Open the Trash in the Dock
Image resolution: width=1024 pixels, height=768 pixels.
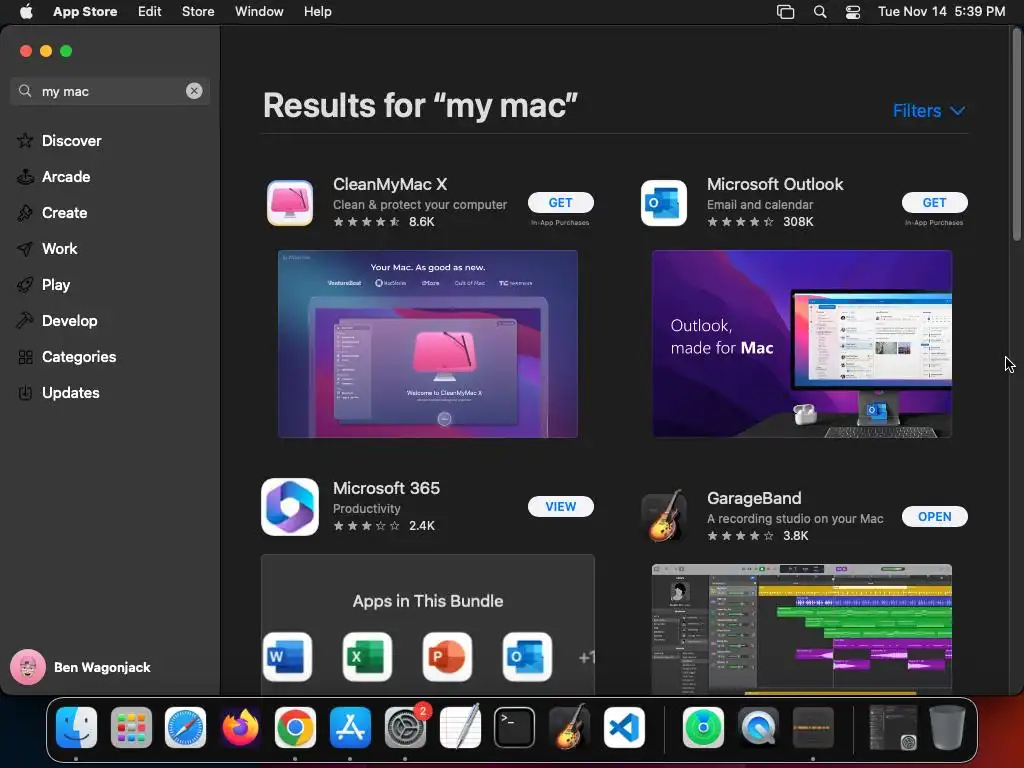pyautogui.click(x=947, y=727)
